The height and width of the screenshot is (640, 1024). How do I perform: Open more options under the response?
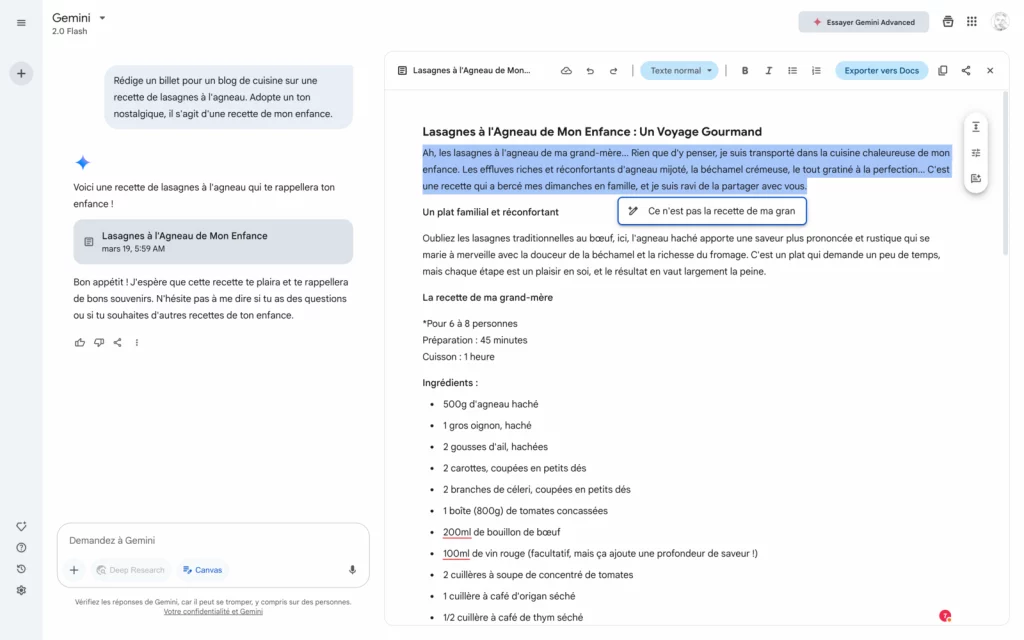click(x=137, y=342)
